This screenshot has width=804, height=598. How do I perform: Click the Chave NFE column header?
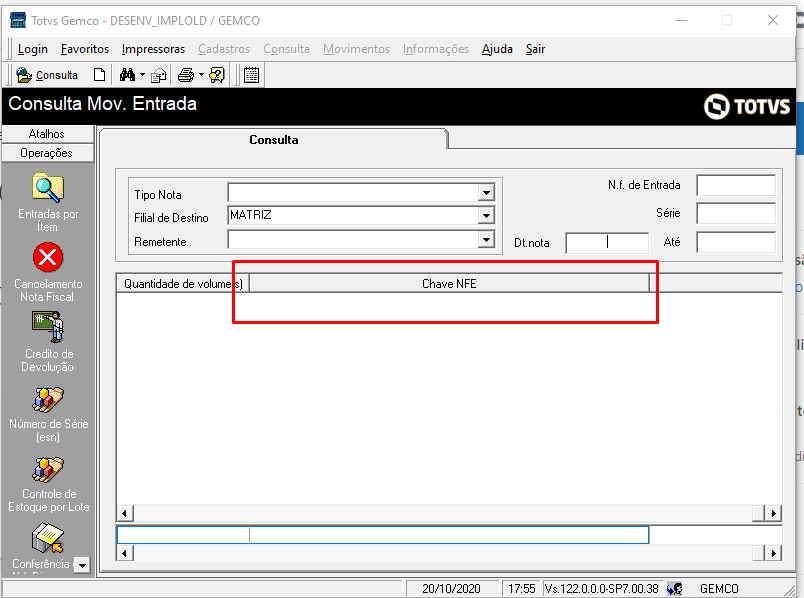click(449, 284)
